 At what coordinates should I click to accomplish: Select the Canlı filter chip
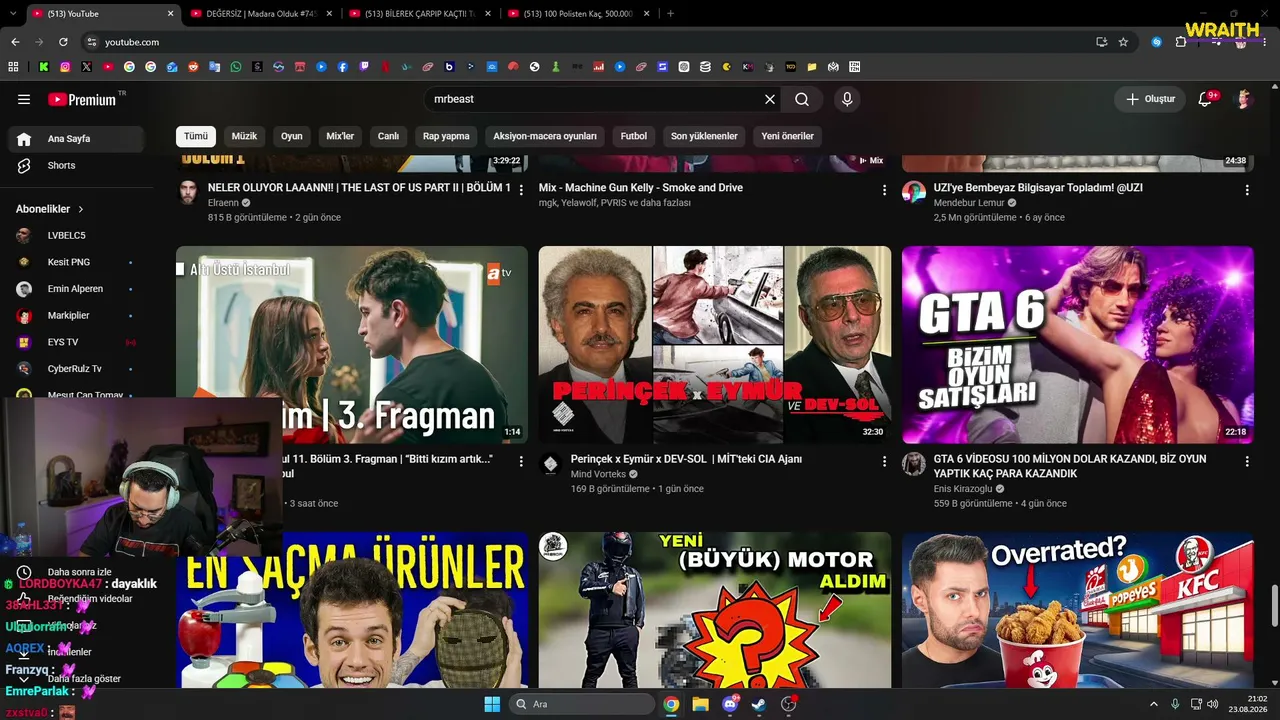point(388,136)
